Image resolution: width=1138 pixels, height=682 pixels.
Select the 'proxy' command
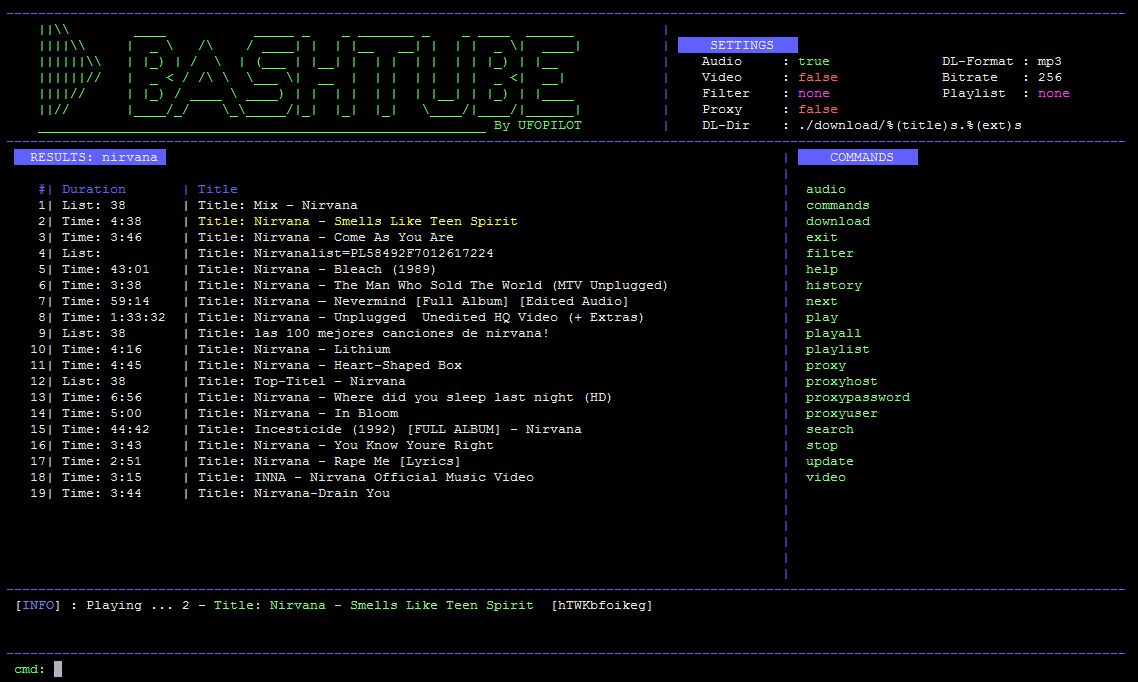825,366
